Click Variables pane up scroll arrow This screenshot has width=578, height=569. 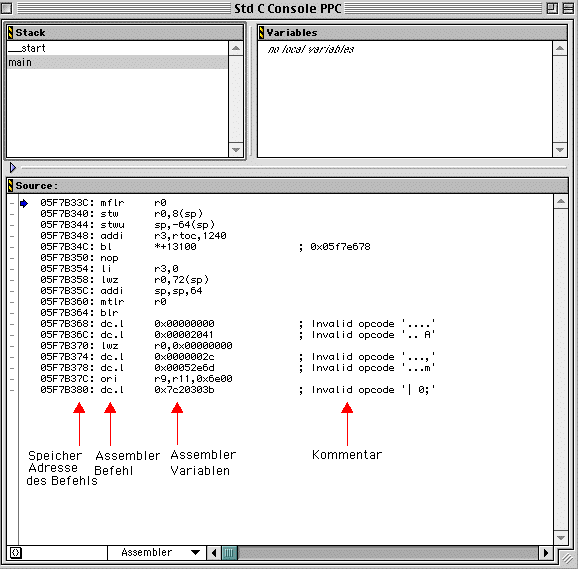(x=560, y=48)
